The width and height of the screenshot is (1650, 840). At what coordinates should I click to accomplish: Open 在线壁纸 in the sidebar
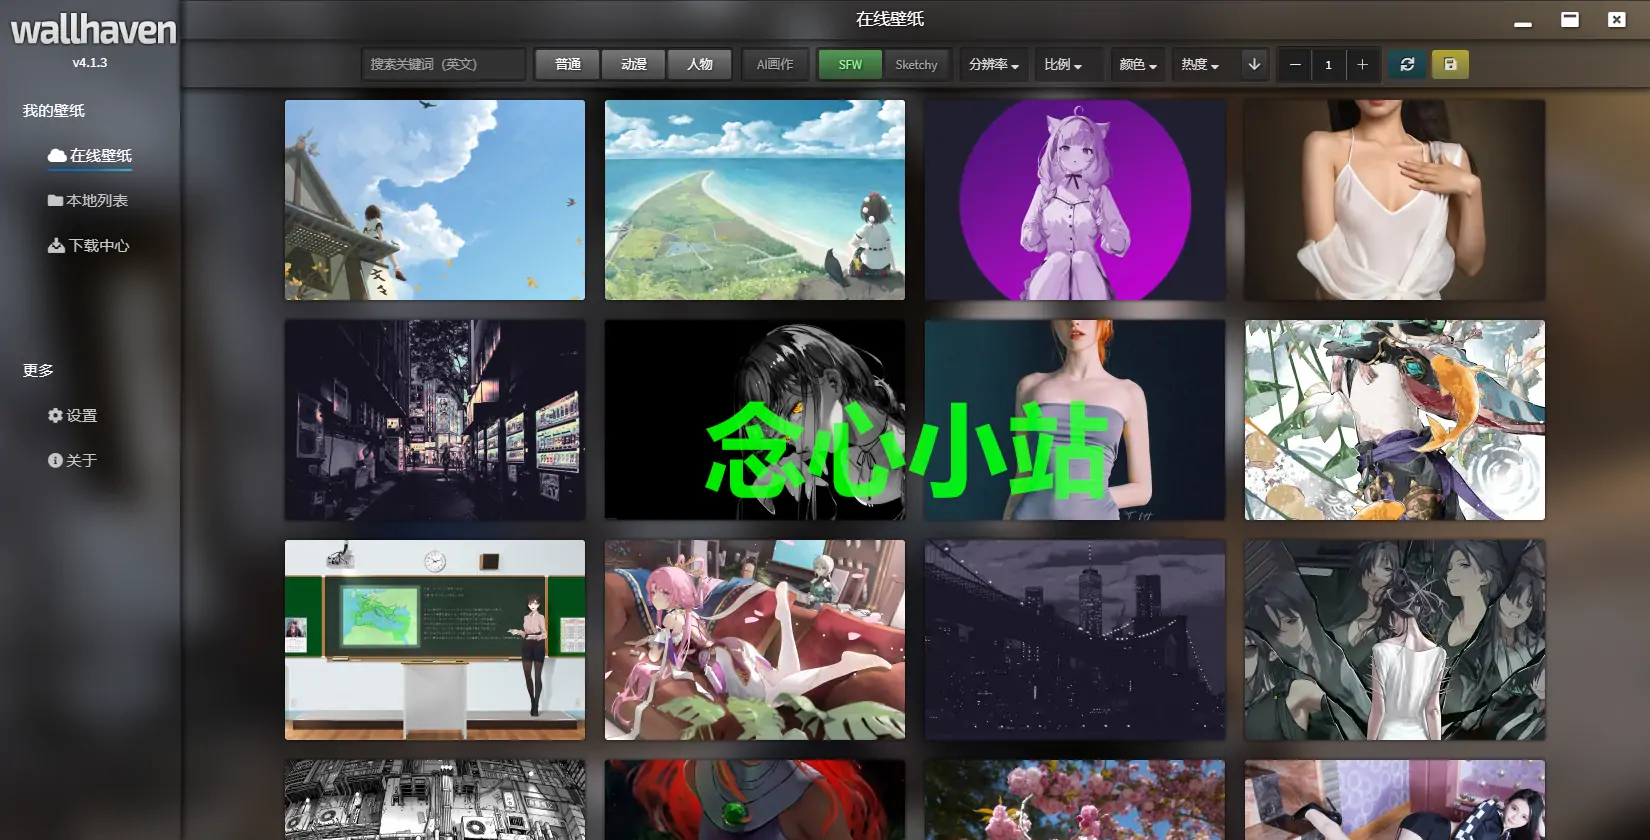[x=90, y=156]
